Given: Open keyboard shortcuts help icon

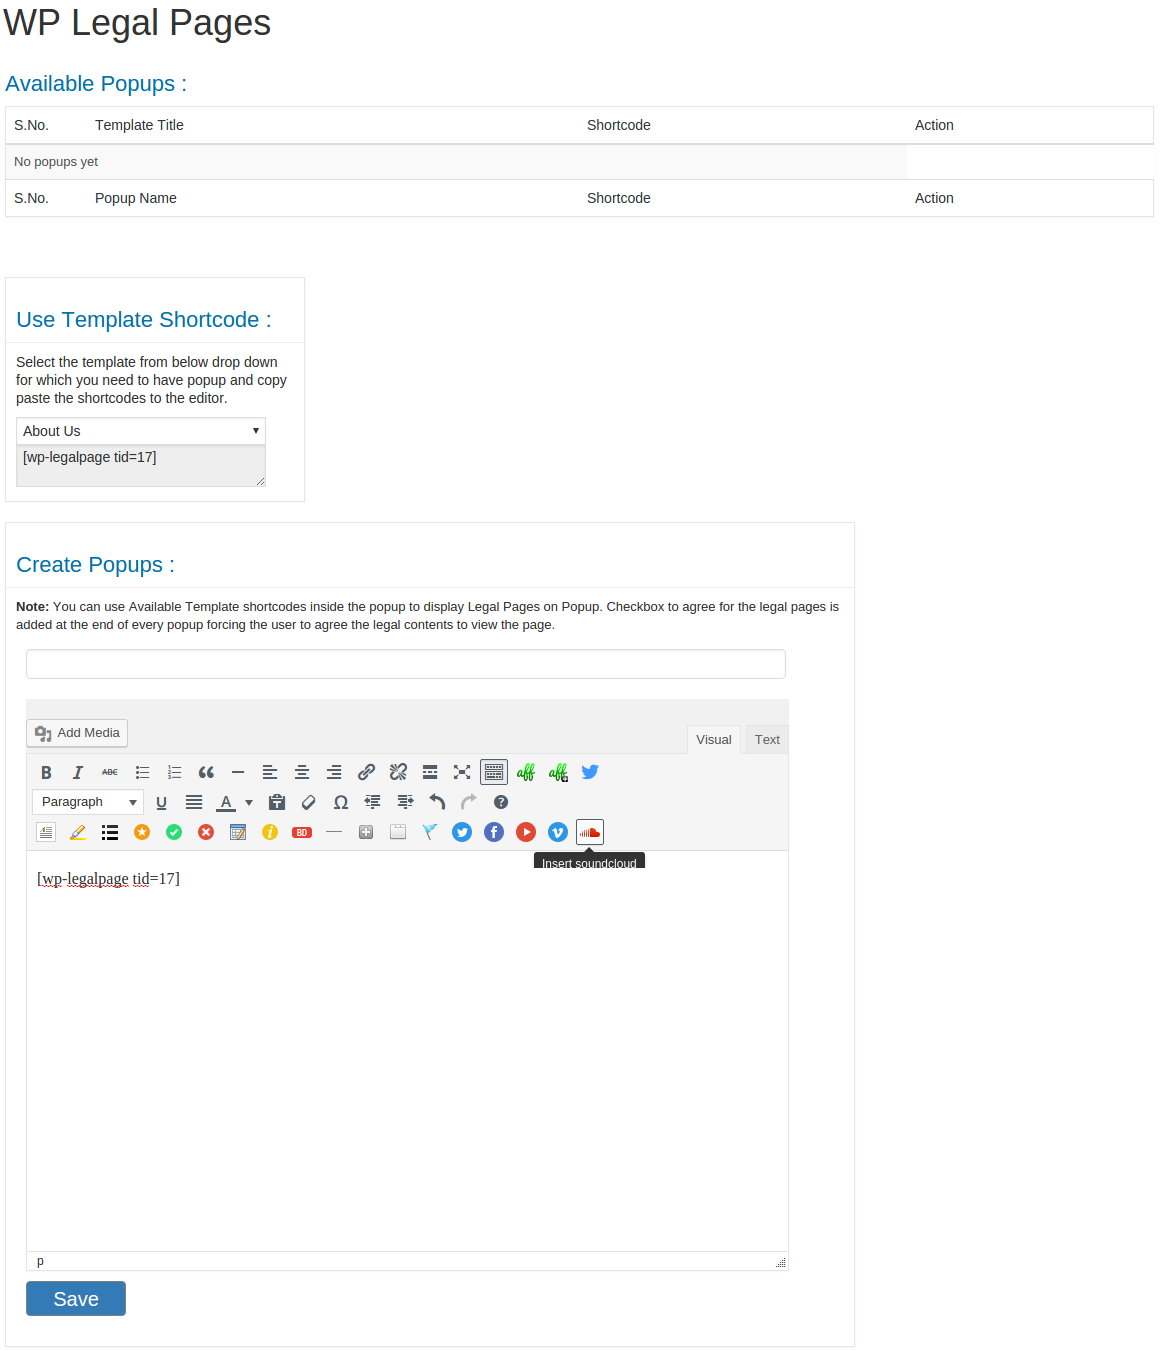Looking at the screenshot, I should tap(501, 802).
